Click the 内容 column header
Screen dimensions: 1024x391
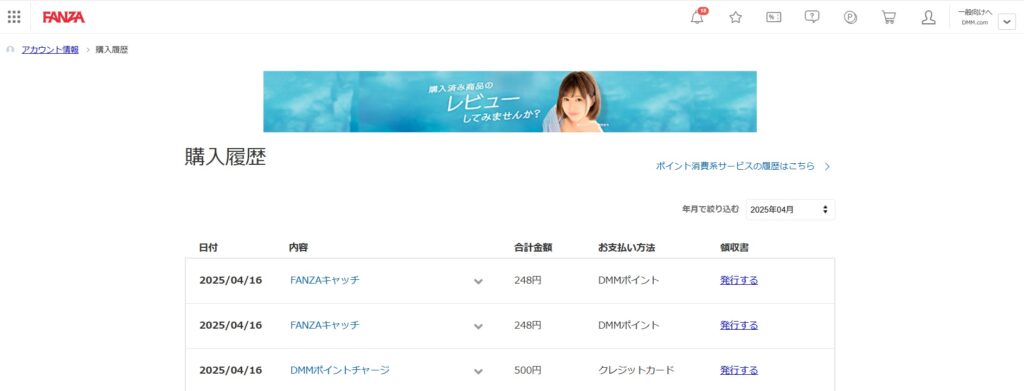point(298,248)
